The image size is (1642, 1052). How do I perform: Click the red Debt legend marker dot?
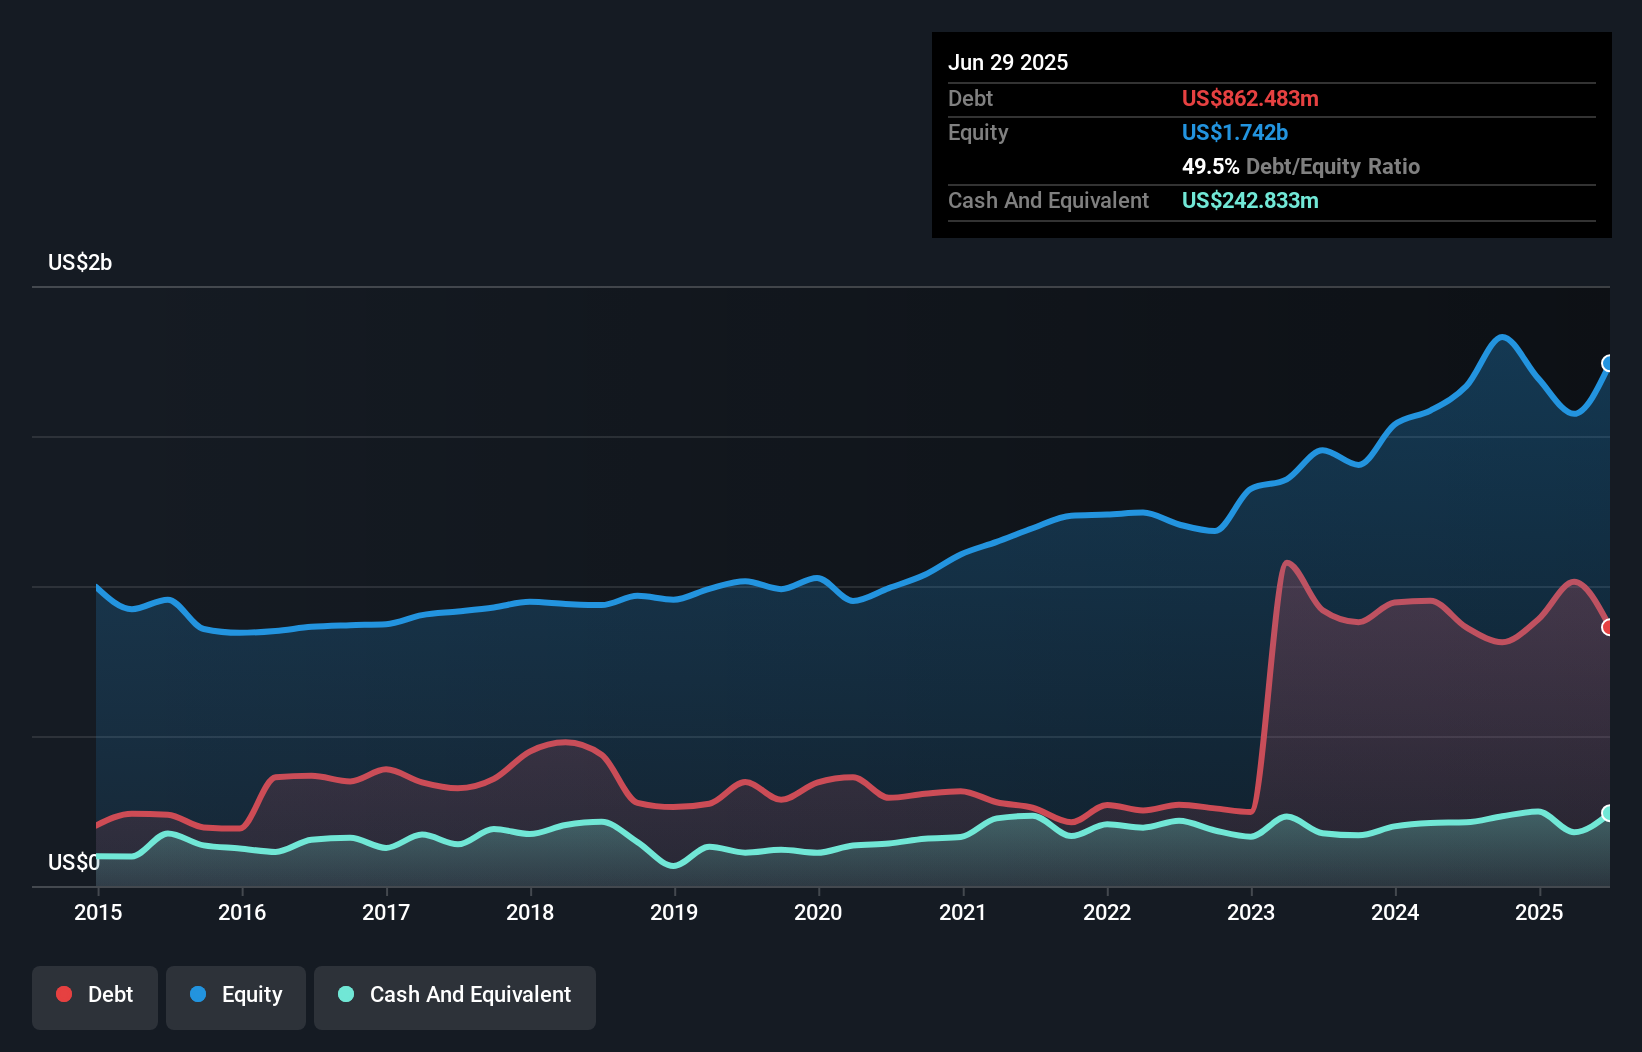tap(62, 994)
